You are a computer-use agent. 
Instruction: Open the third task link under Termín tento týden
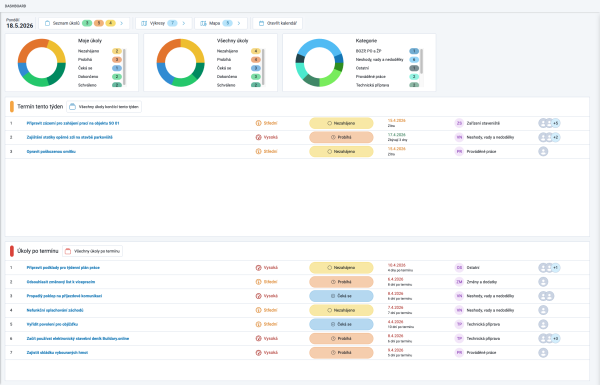click(x=51, y=152)
